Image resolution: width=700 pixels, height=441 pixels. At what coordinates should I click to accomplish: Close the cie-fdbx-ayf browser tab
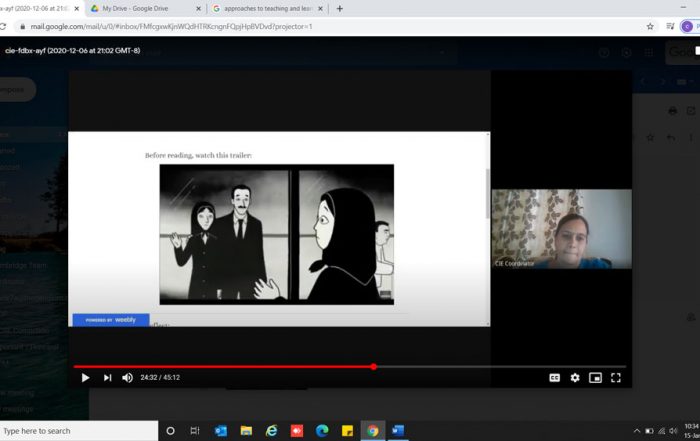point(76,8)
